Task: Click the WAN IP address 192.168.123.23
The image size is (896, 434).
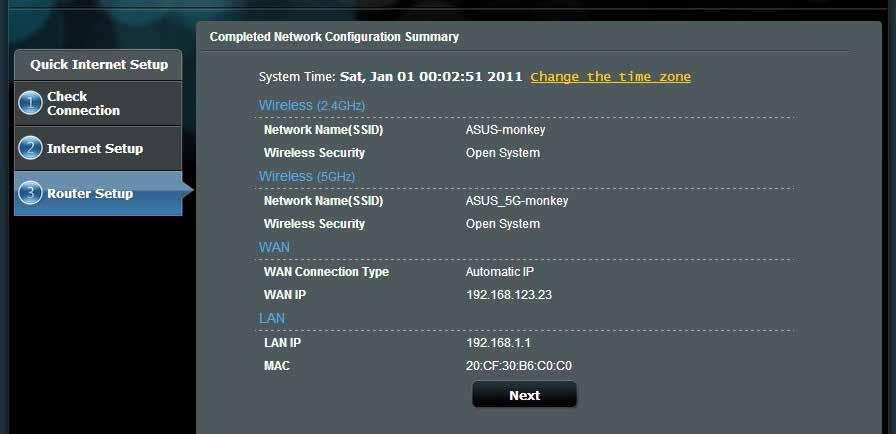Action: click(x=509, y=295)
